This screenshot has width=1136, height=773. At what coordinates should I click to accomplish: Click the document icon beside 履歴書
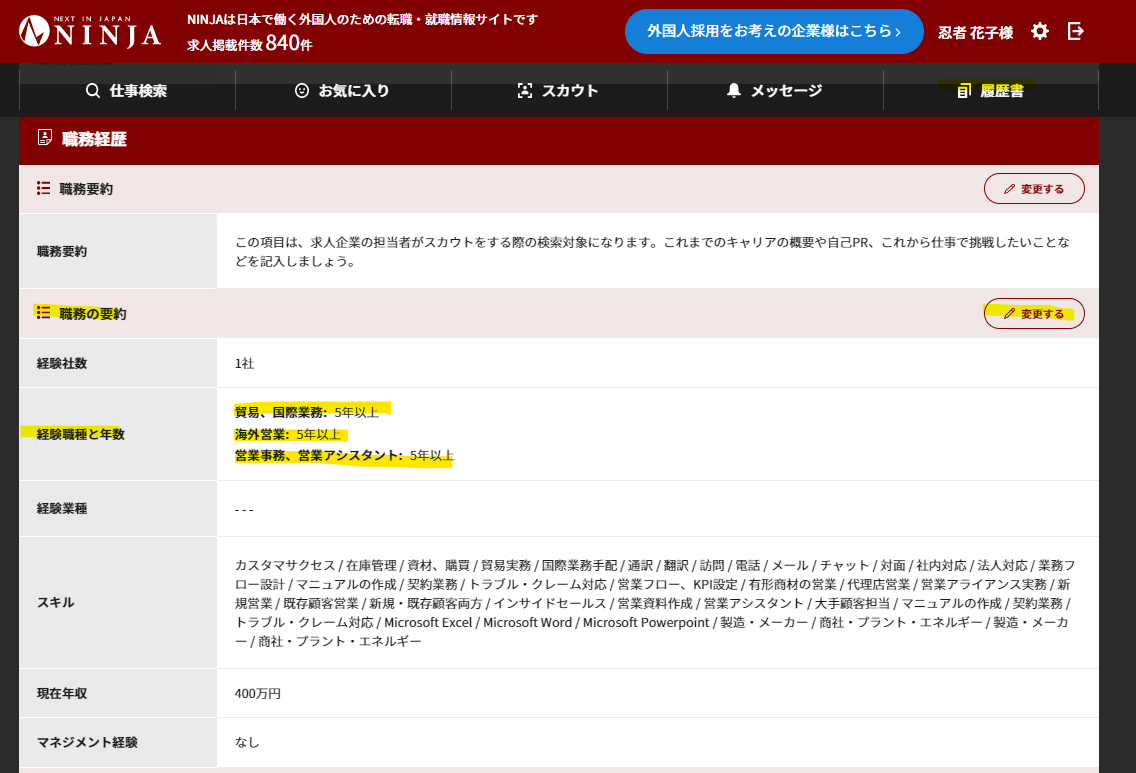pos(964,91)
